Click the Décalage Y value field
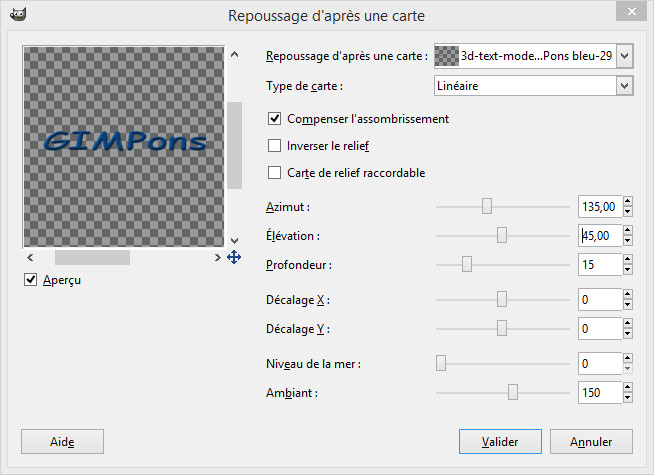The height and width of the screenshot is (475, 654). [600, 329]
